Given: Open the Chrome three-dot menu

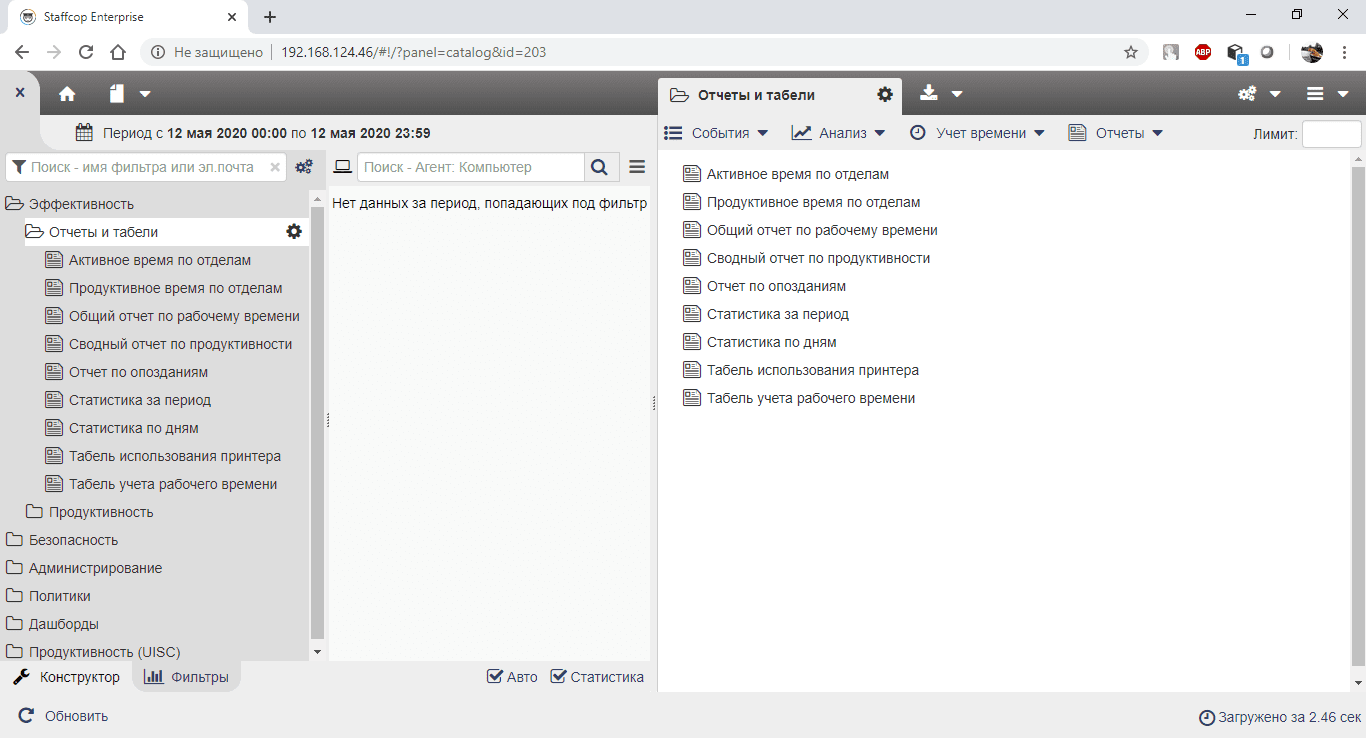Looking at the screenshot, I should coord(1344,52).
